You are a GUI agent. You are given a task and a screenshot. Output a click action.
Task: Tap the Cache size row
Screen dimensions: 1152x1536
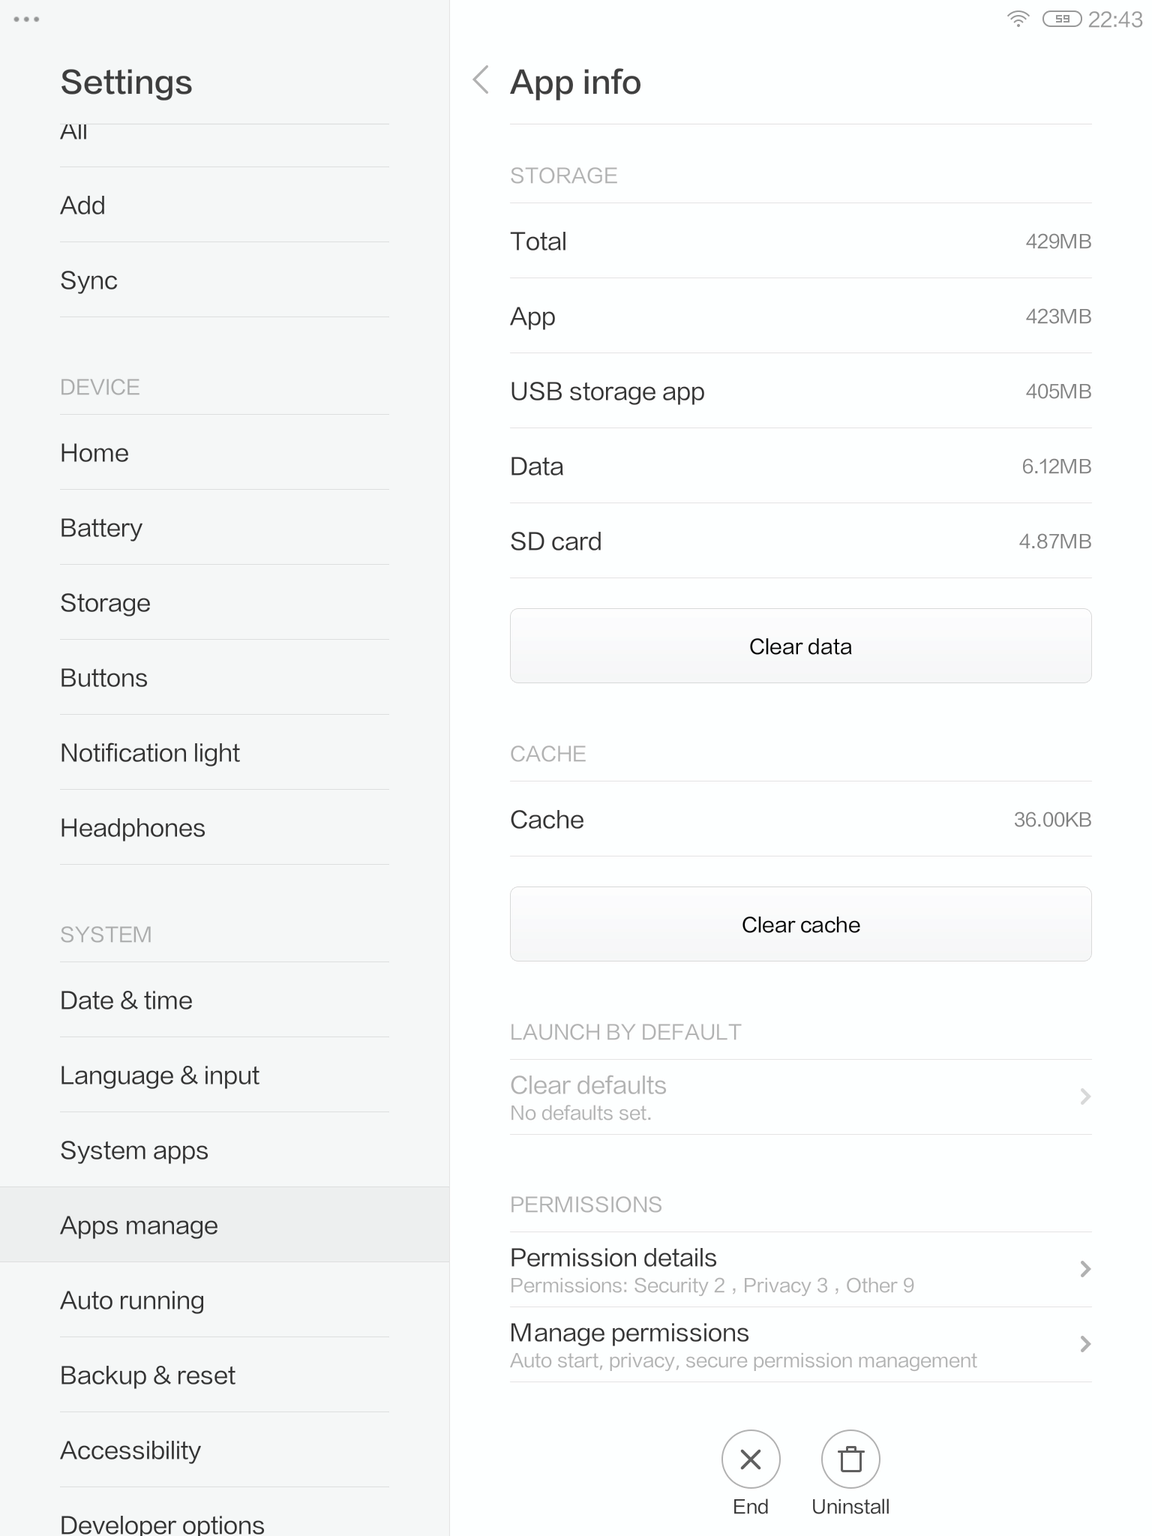[800, 819]
